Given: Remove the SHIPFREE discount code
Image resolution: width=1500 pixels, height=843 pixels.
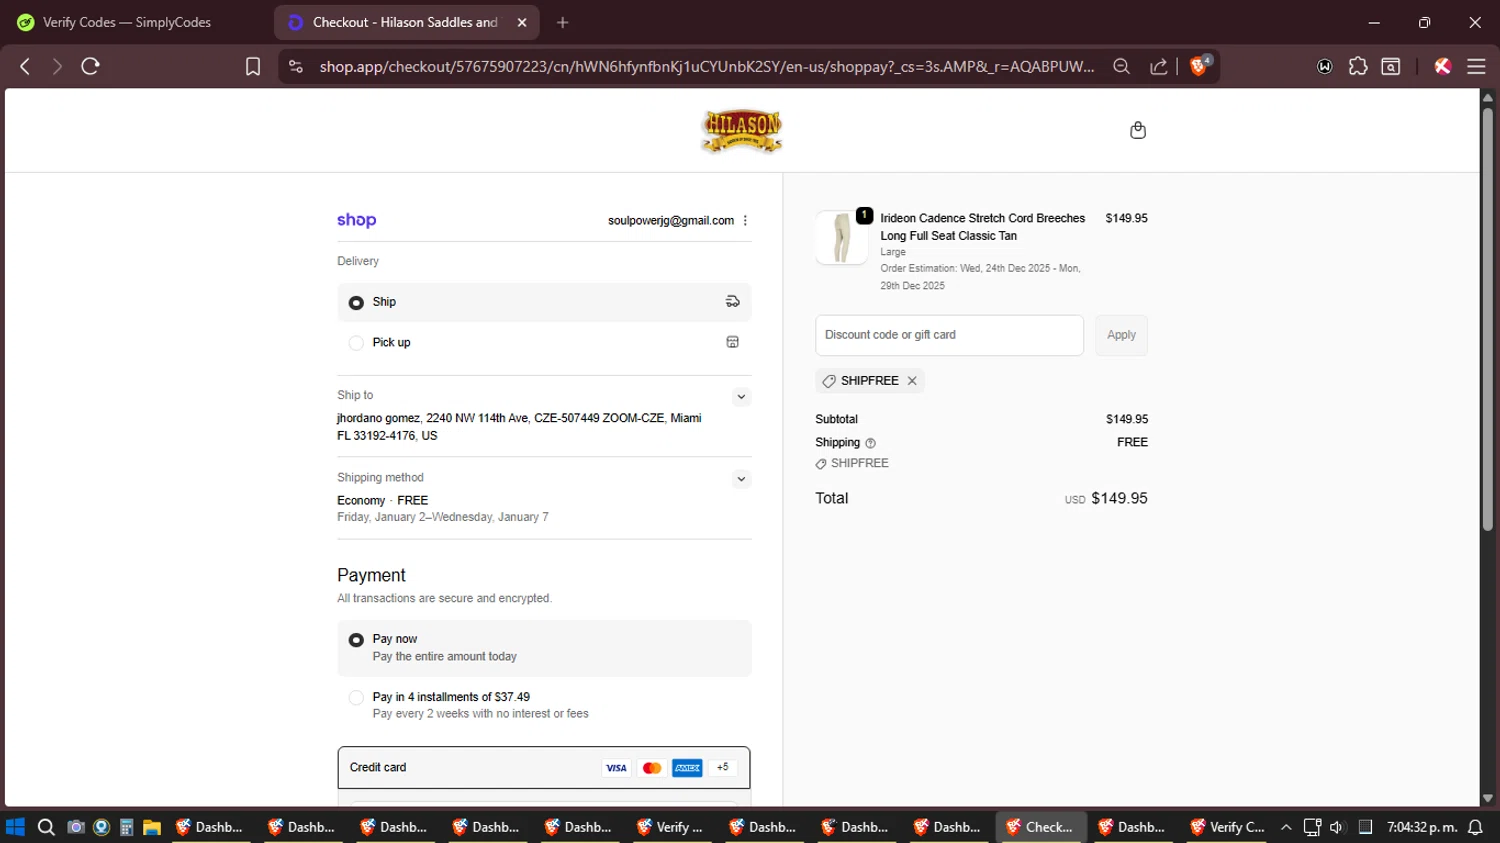Looking at the screenshot, I should click(912, 381).
